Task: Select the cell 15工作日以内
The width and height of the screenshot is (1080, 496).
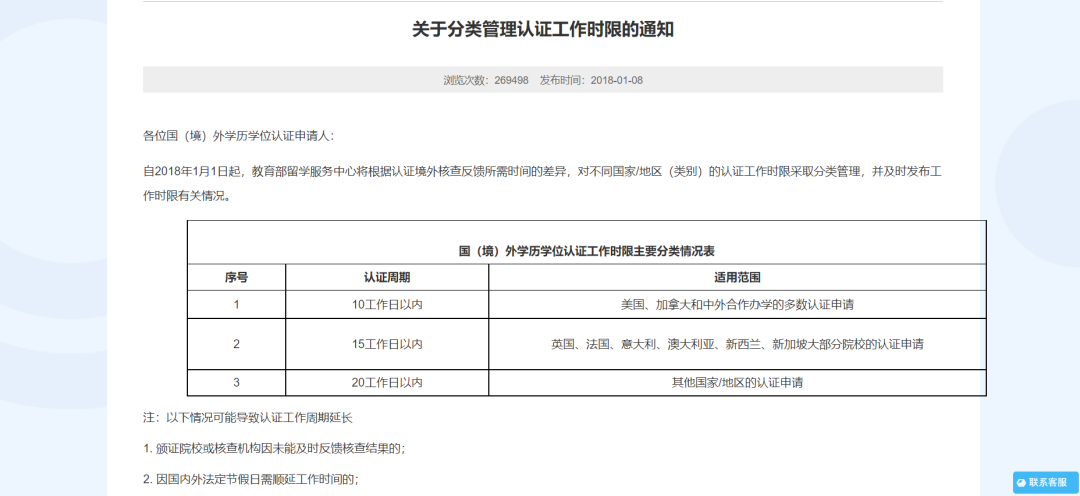Action: [387, 344]
